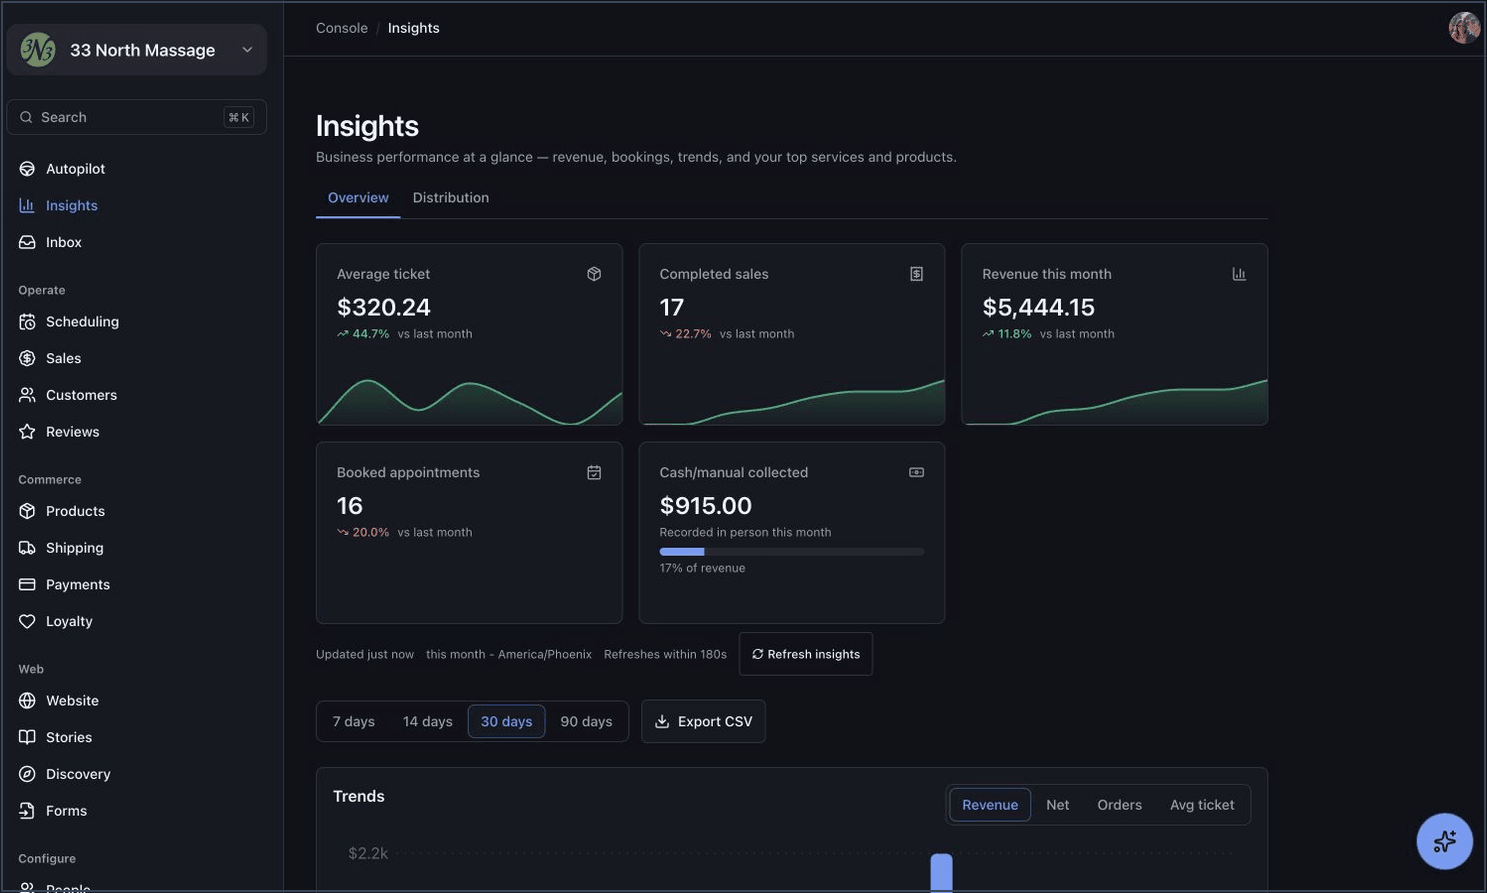Show Revenue in Trends chart

pyautogui.click(x=990, y=805)
